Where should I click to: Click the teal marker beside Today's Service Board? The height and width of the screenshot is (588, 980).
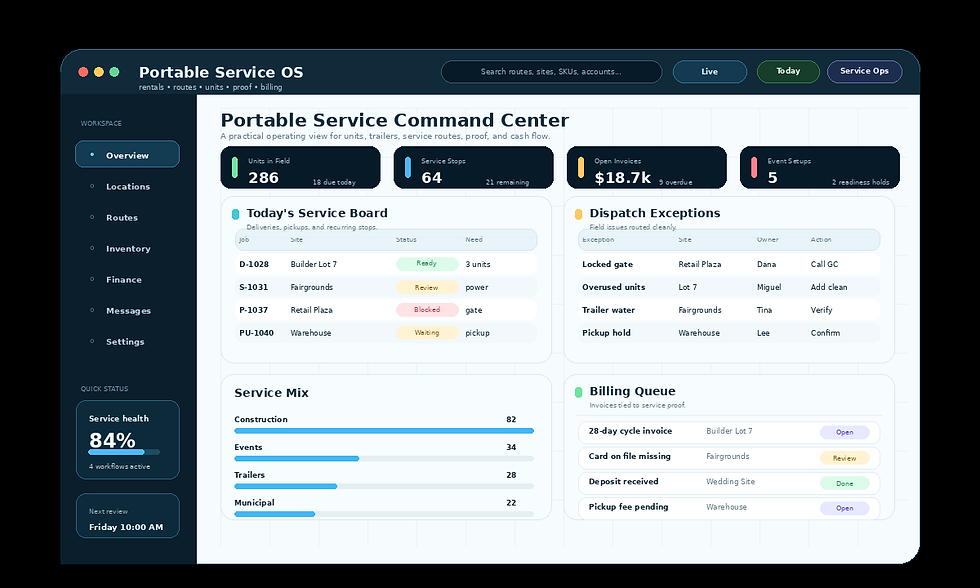(236, 214)
